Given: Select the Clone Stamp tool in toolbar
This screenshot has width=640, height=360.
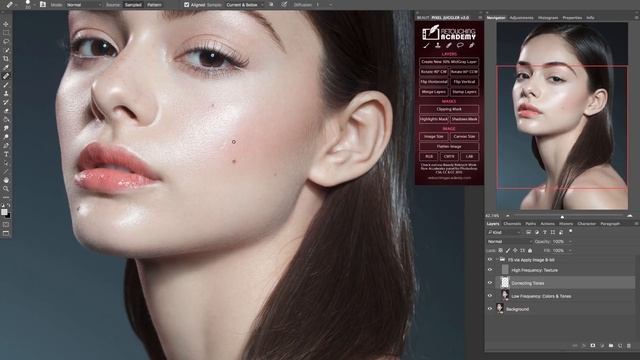Looking at the screenshot, I should (6, 93).
